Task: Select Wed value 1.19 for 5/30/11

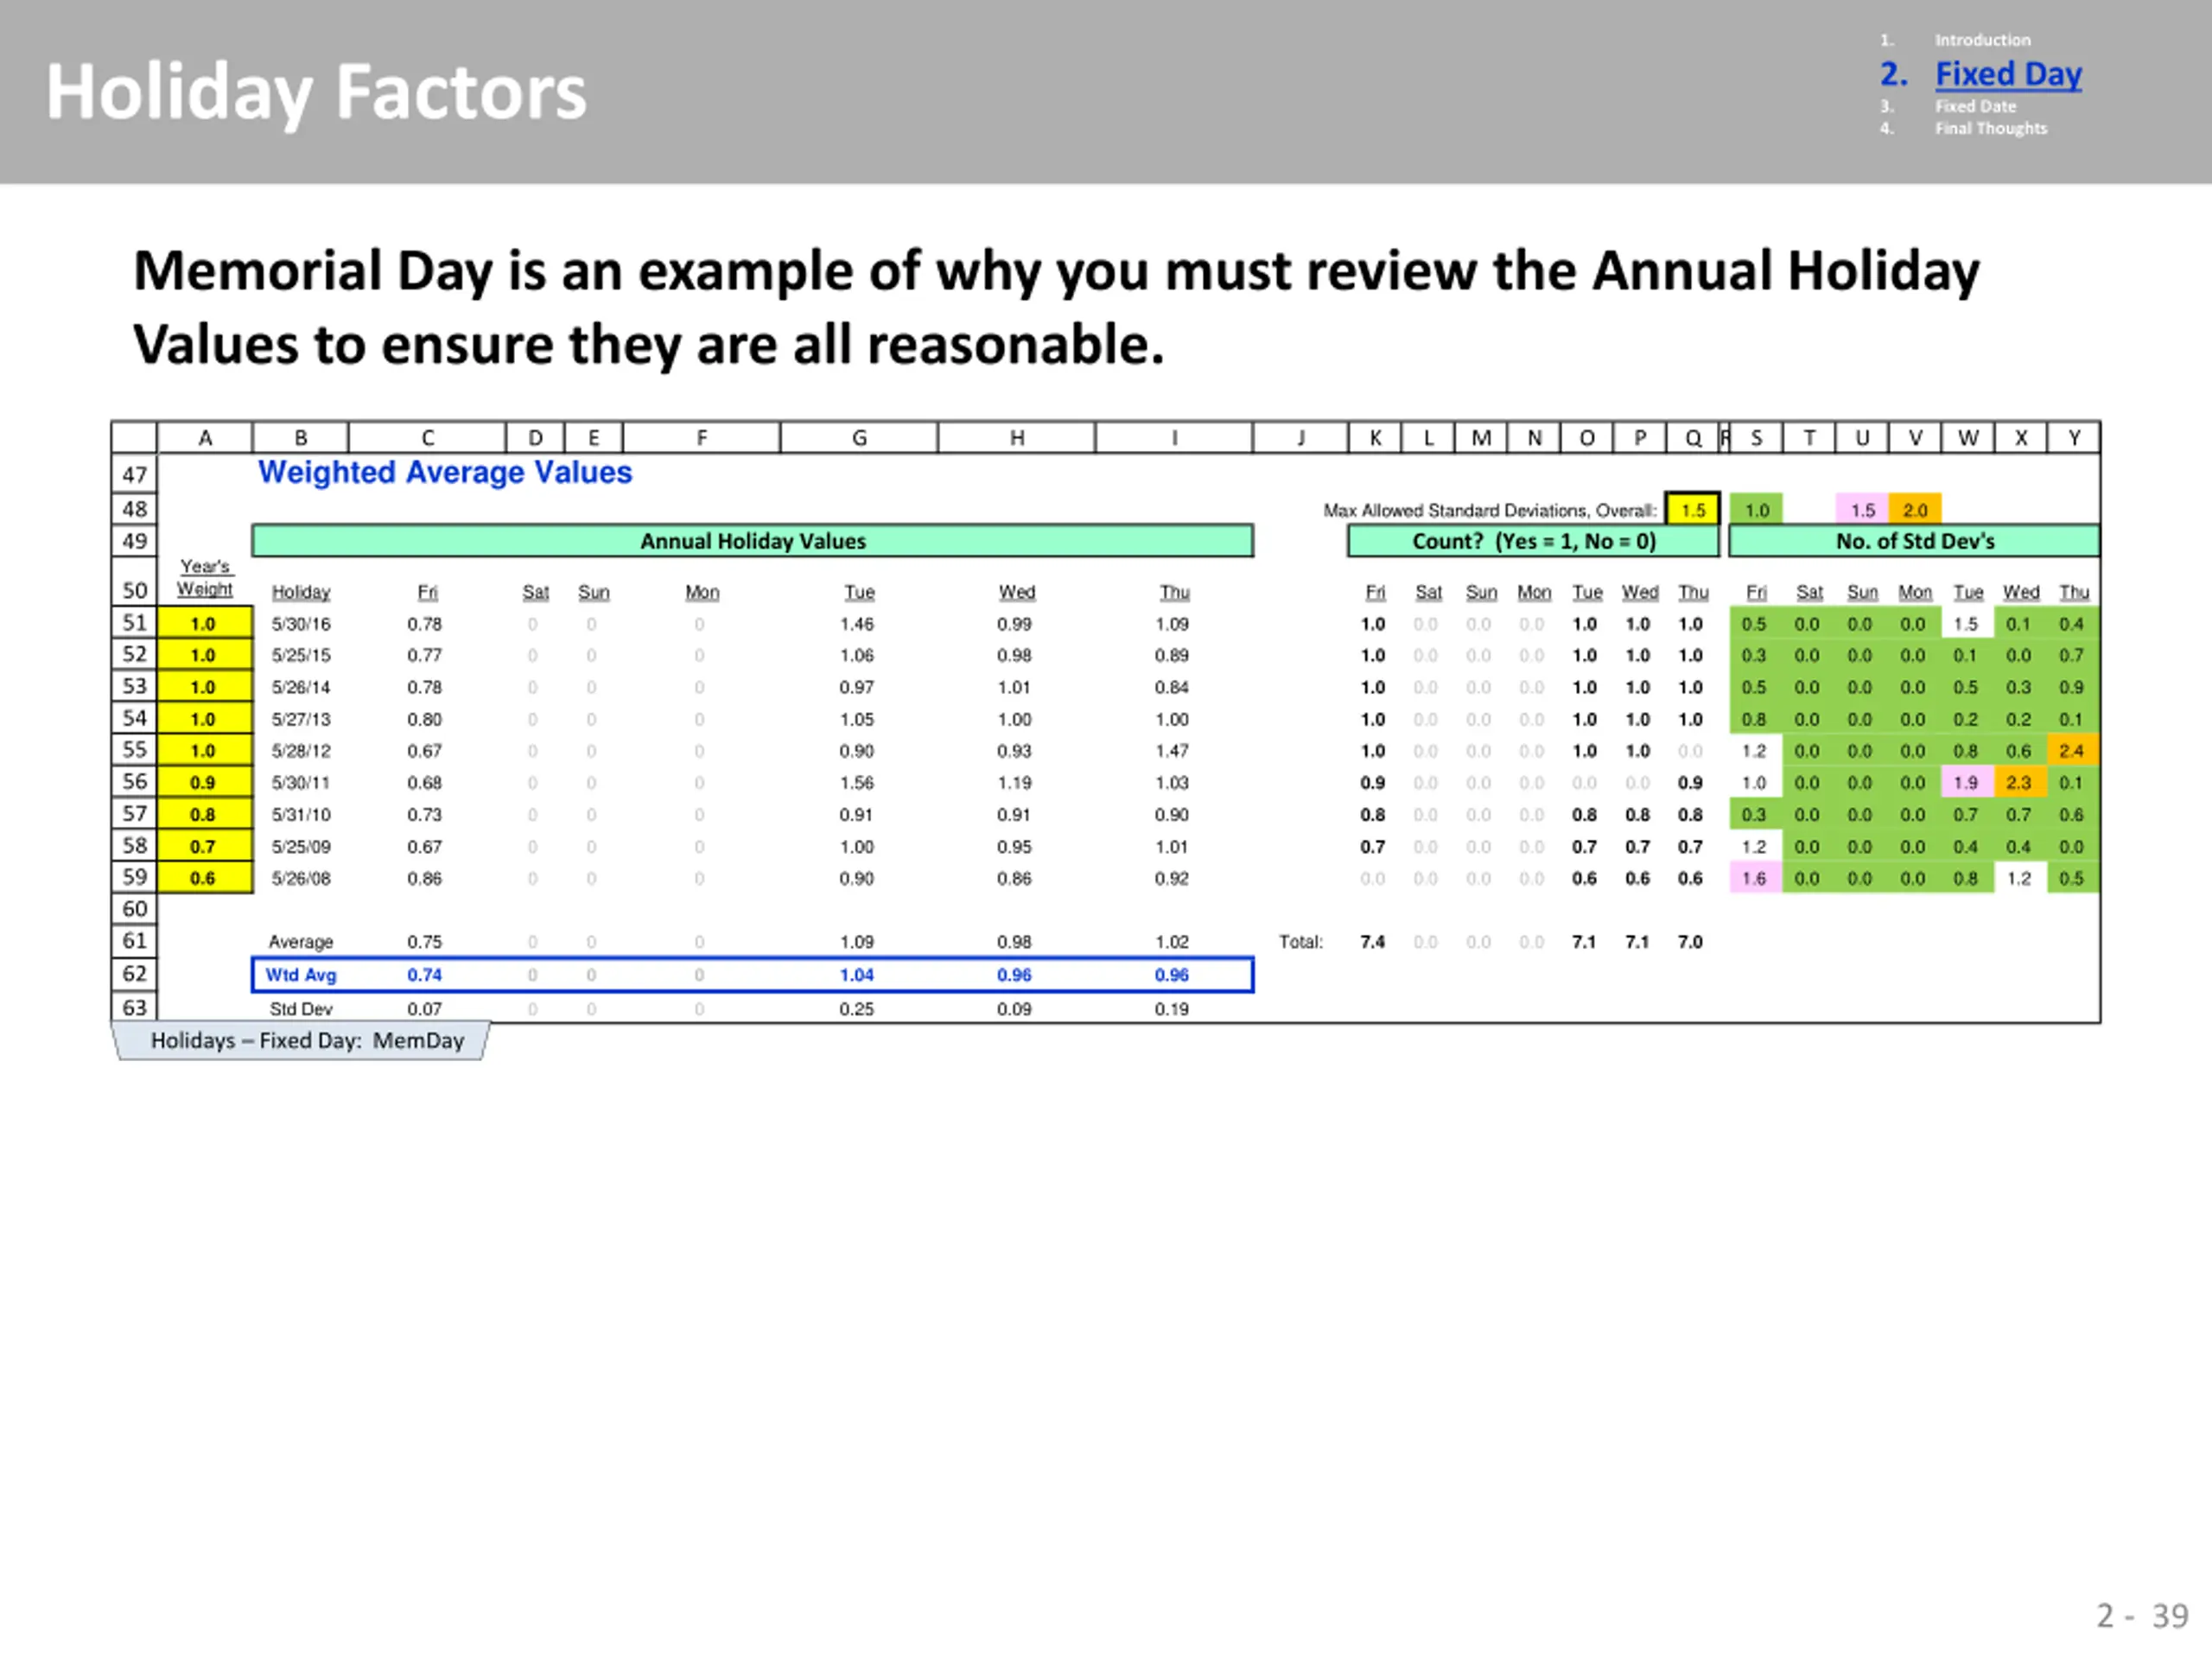Action: click(x=1014, y=782)
